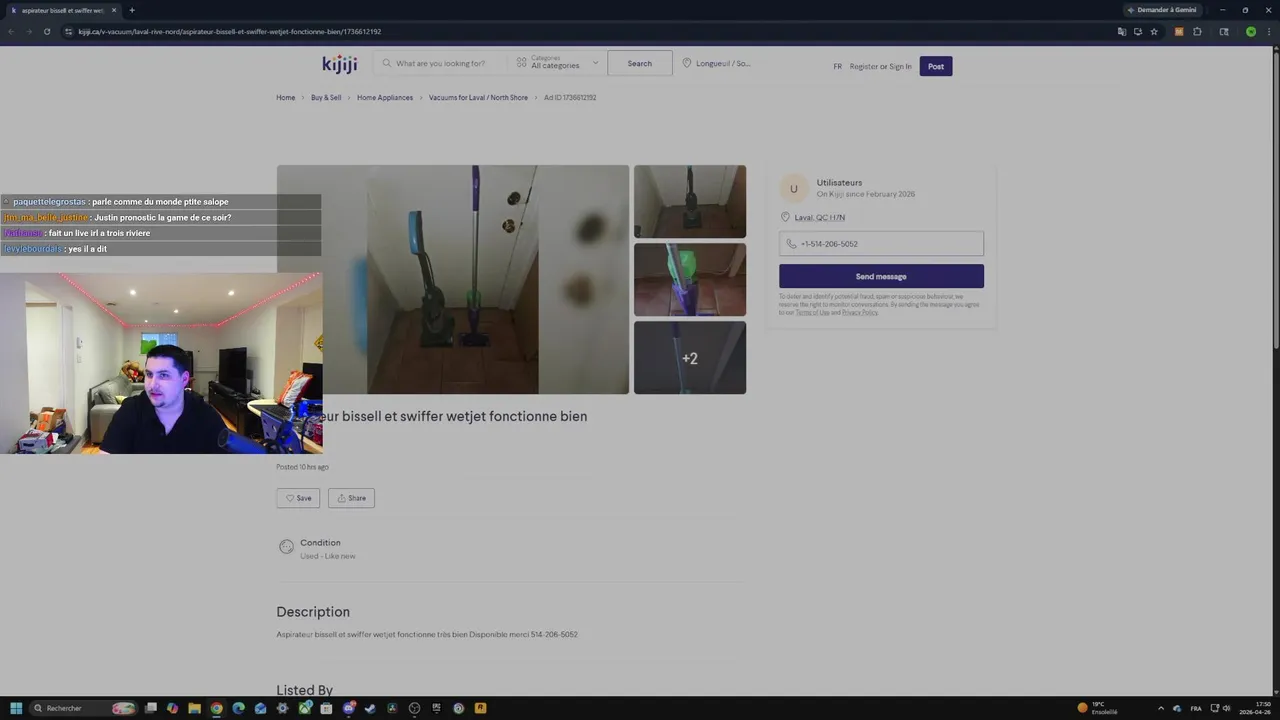Open the +2 more photos thumbnail
Image resolution: width=1280 pixels, height=720 pixels.
(690, 358)
